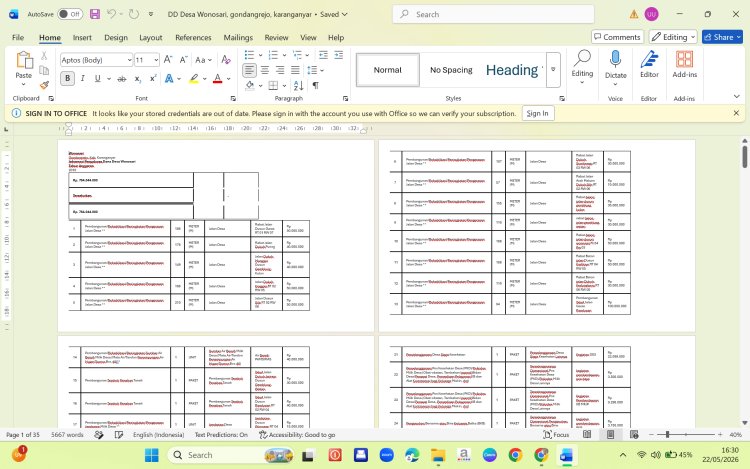Open Customize Quick Access Toolbar dropdown
This screenshot has width=750, height=469.
tap(151, 14)
